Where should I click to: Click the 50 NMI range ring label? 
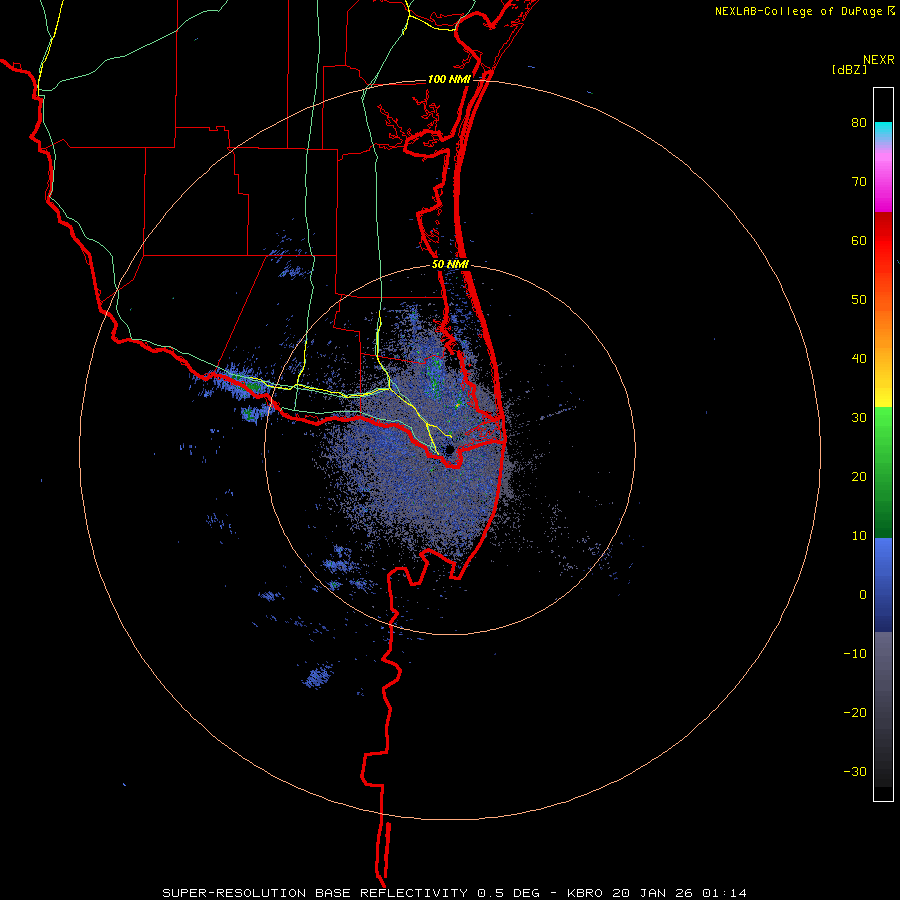coord(451,265)
